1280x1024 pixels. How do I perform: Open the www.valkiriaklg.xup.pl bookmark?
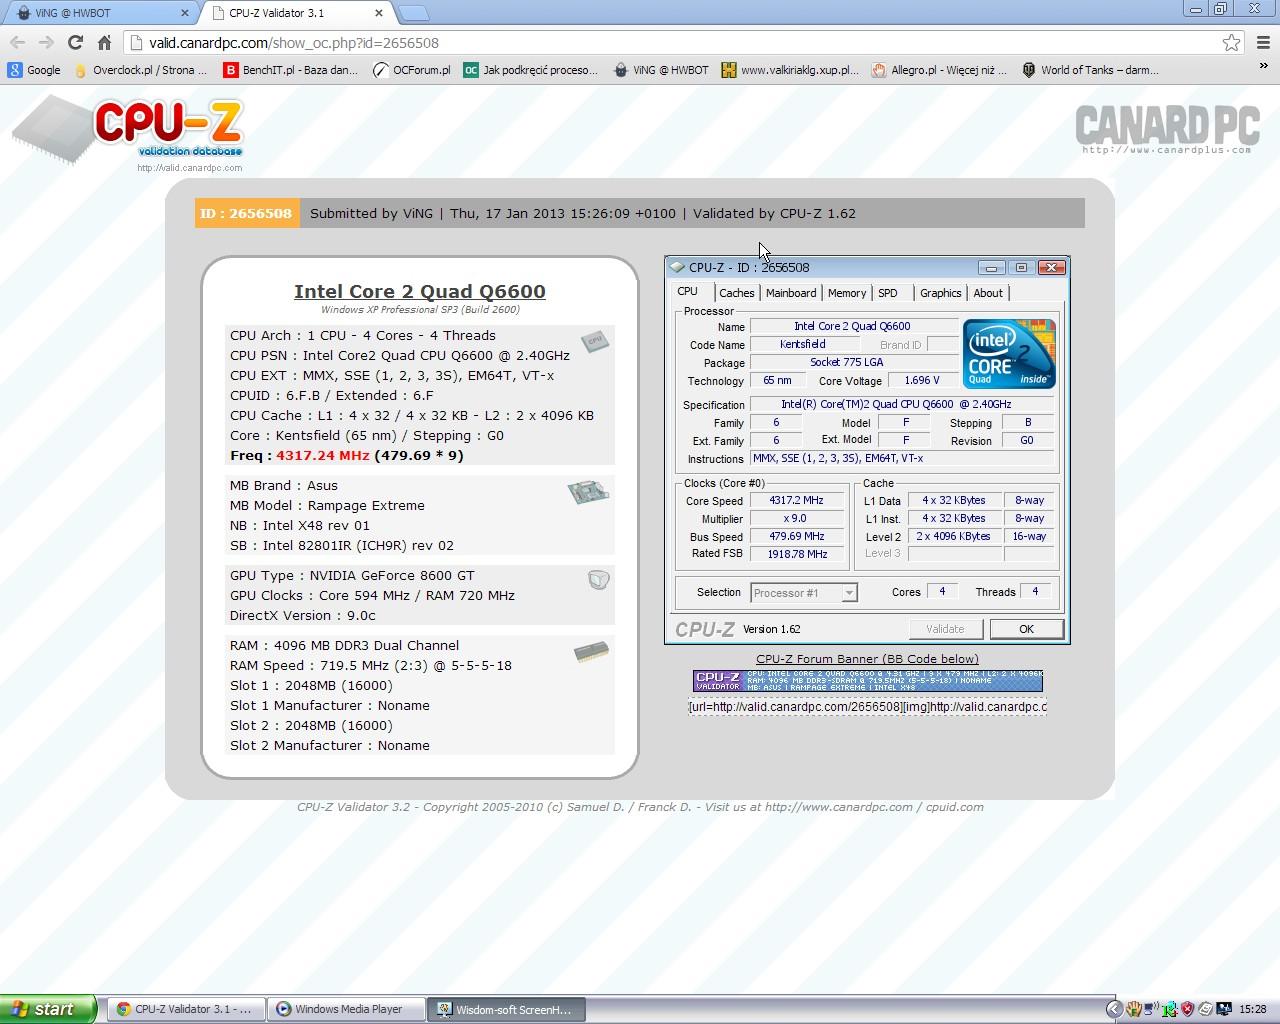click(790, 70)
